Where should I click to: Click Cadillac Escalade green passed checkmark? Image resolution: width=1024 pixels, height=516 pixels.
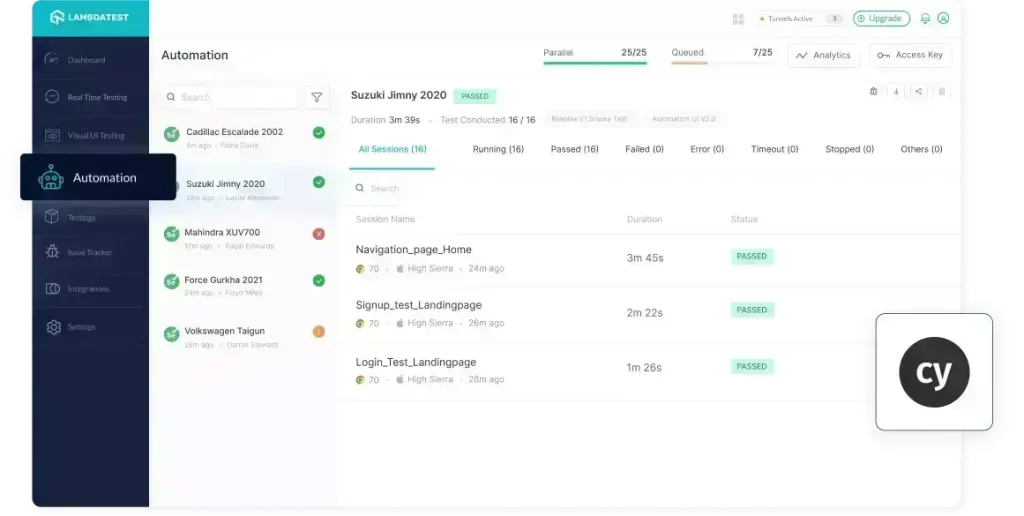click(x=319, y=133)
